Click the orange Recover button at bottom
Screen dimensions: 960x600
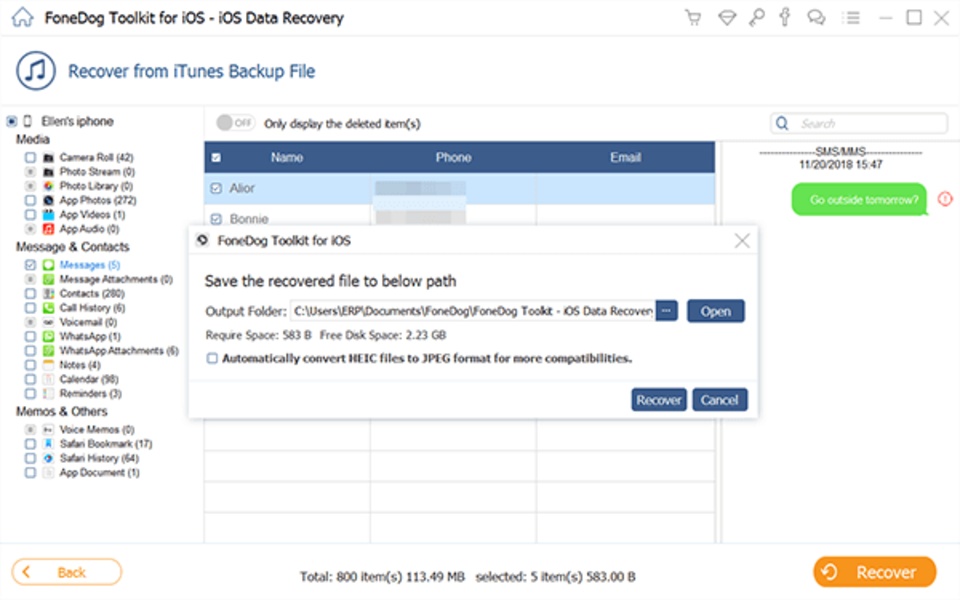[x=874, y=572]
